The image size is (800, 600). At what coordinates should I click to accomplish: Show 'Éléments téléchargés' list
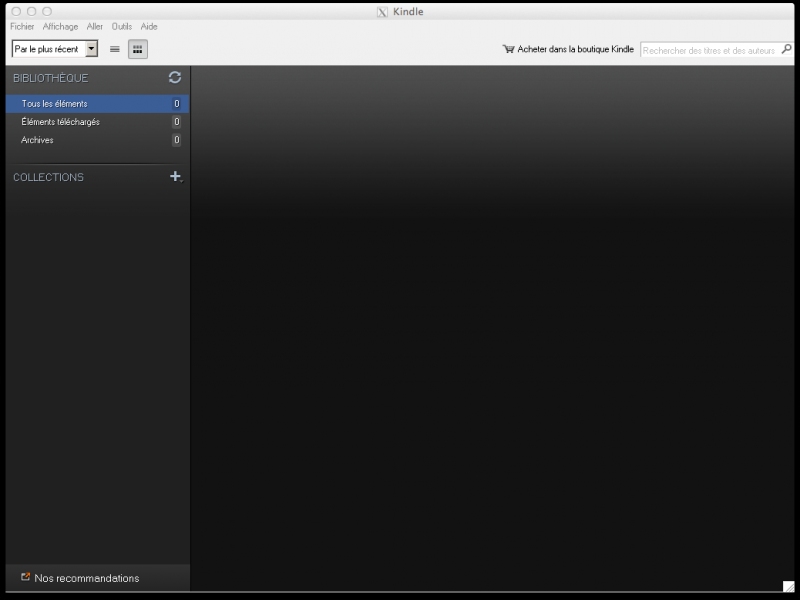pyautogui.click(x=60, y=122)
